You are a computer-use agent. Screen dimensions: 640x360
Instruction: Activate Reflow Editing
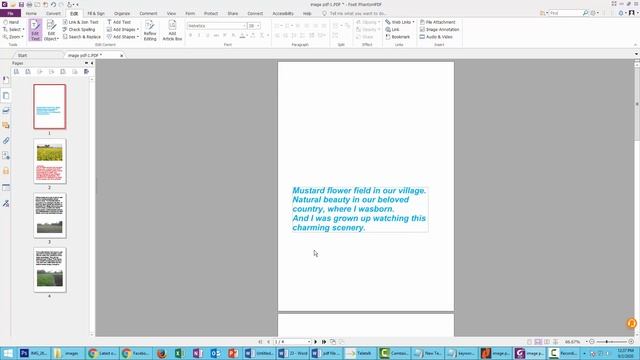tap(150, 30)
